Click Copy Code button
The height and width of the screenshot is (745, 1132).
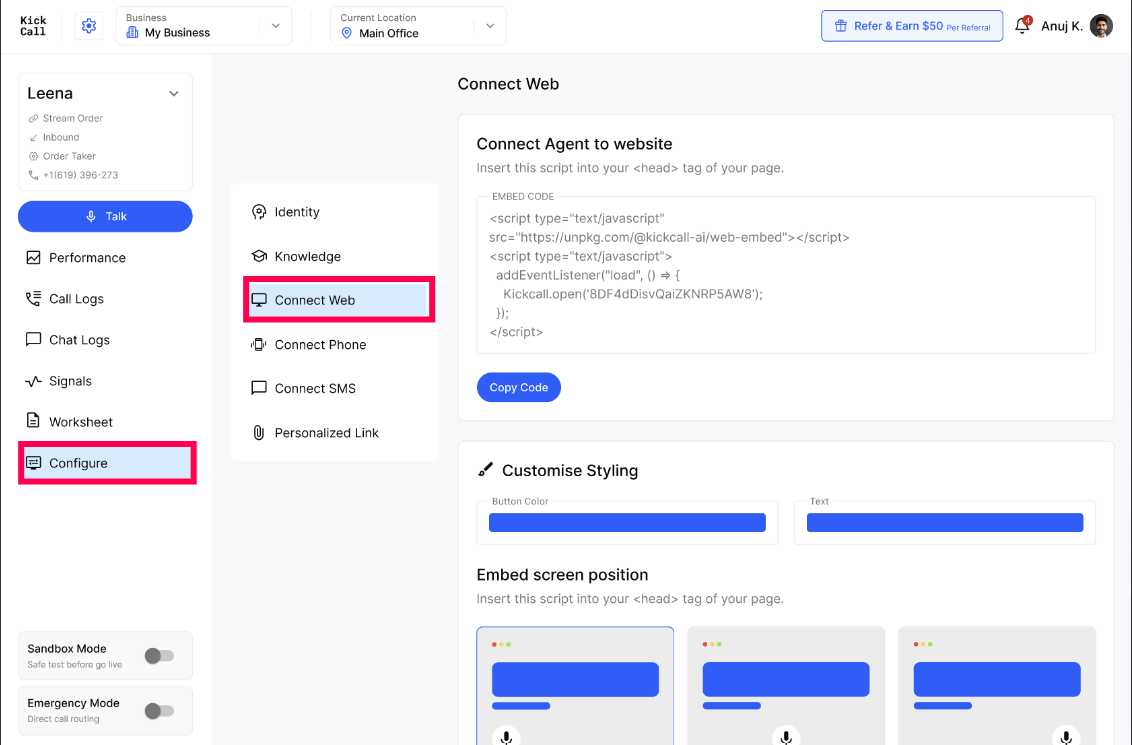(518, 387)
